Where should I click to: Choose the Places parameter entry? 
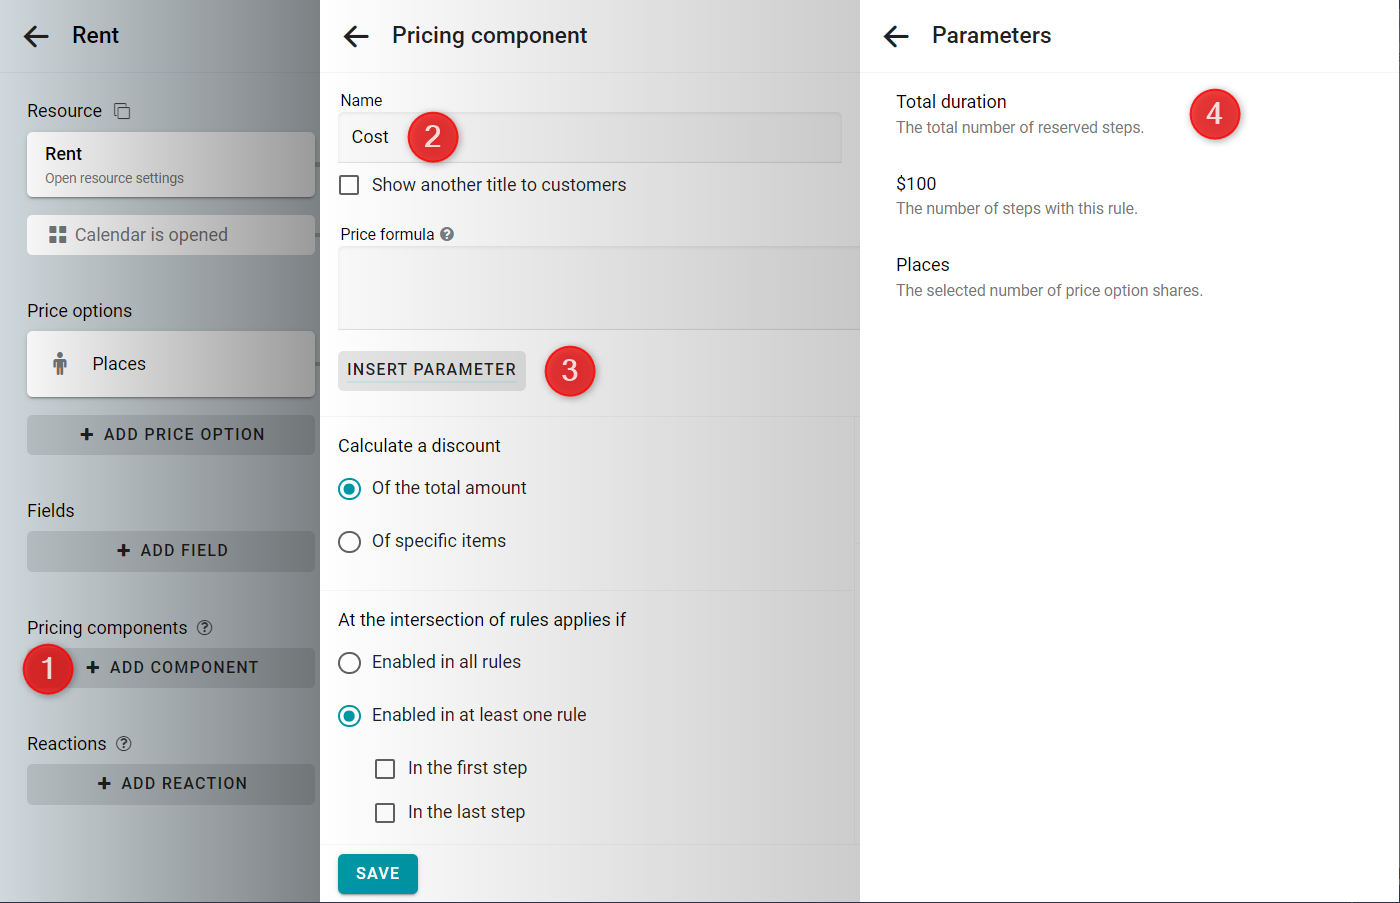click(1049, 277)
